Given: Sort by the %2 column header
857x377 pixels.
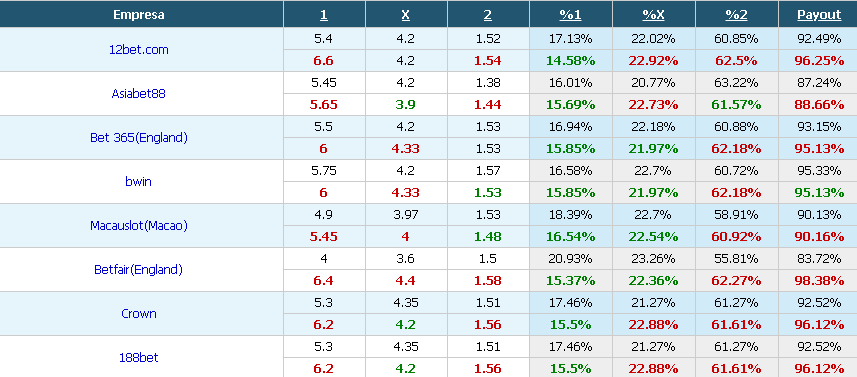Looking at the screenshot, I should click(736, 15).
